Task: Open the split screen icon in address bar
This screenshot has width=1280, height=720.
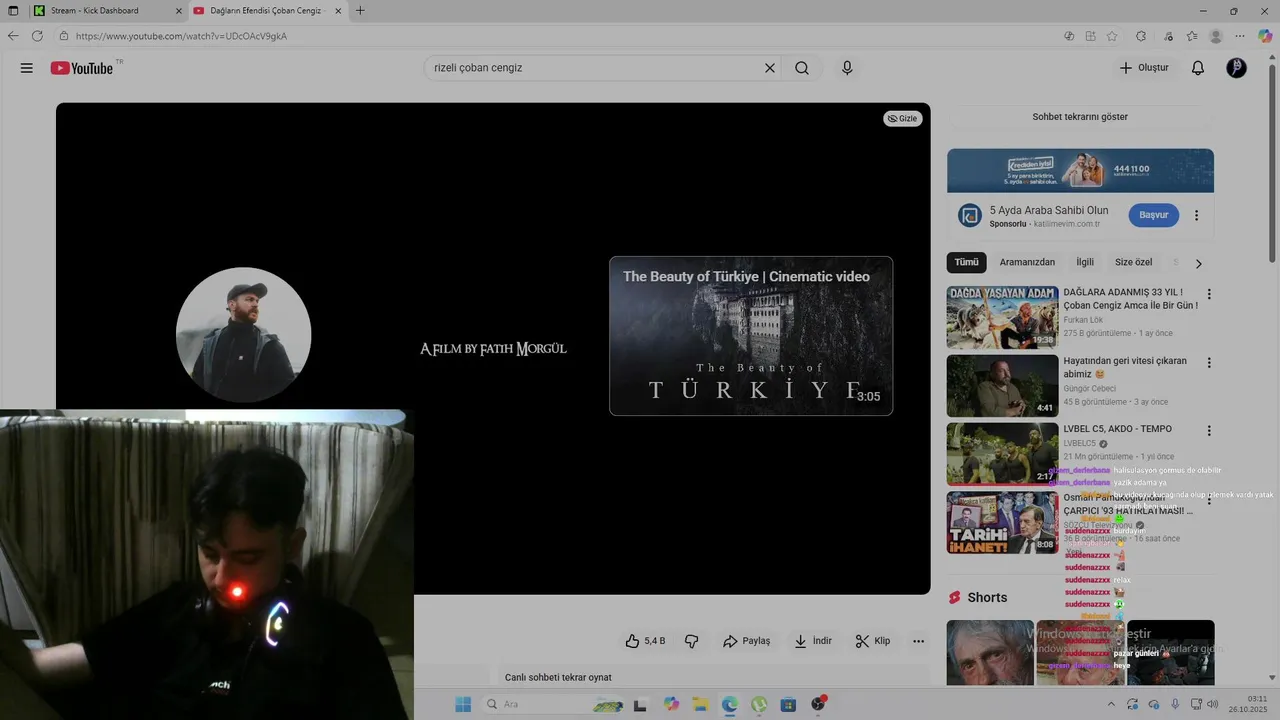Action: [x=1090, y=36]
